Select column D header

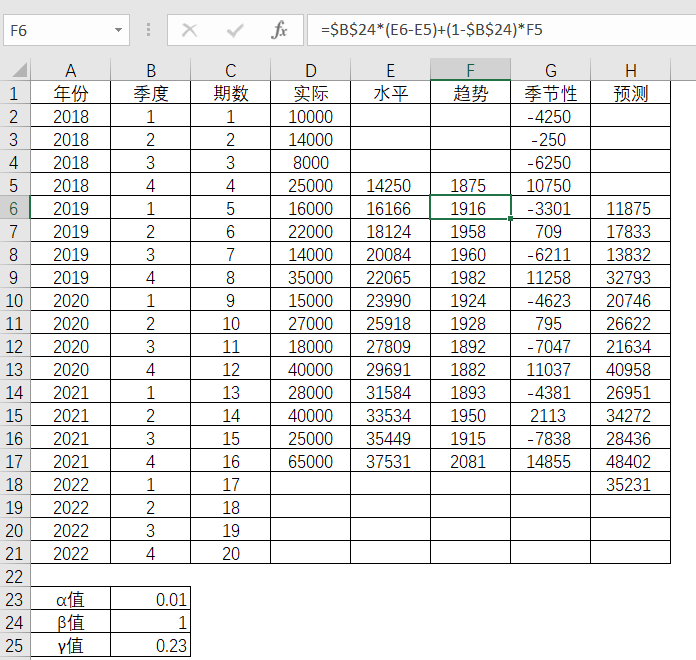click(x=310, y=70)
